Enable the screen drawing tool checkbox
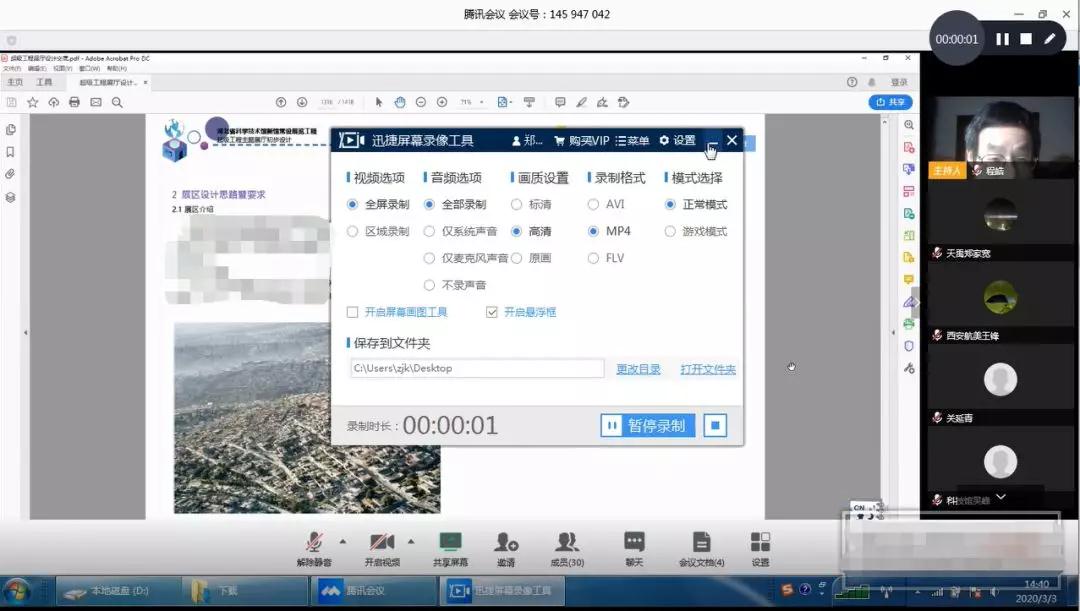 click(353, 313)
